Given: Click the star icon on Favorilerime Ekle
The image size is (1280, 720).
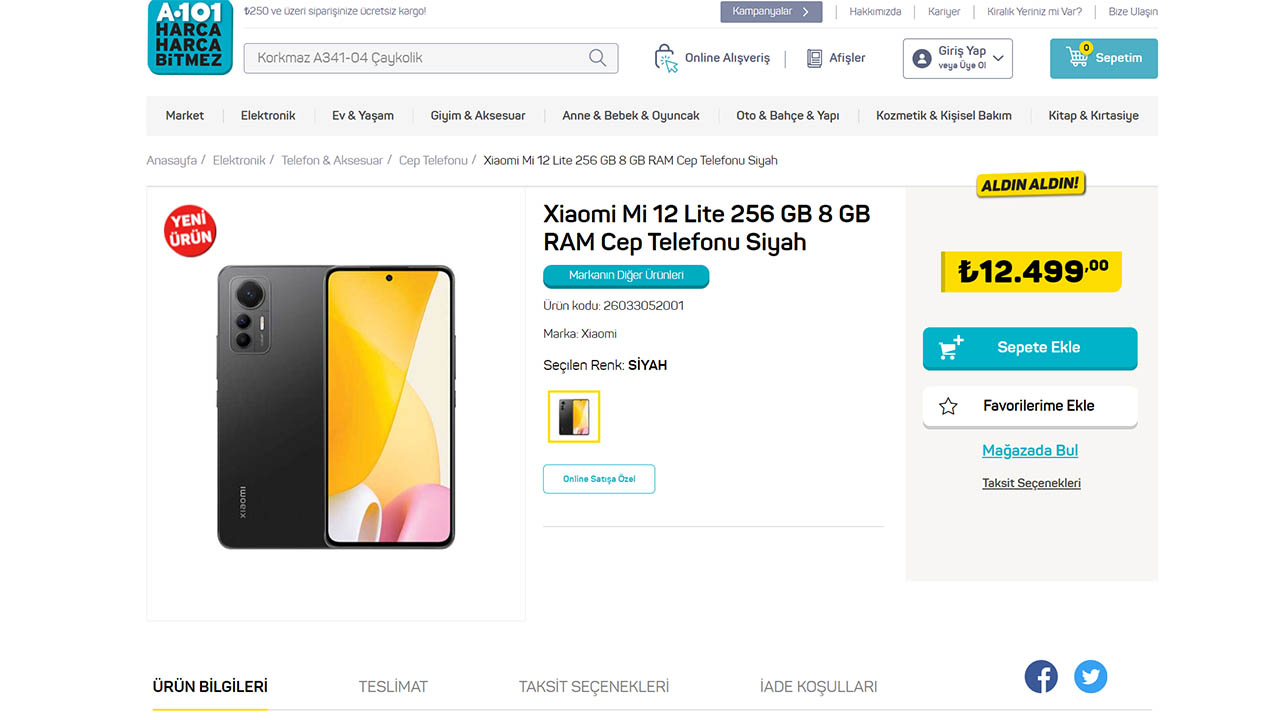Looking at the screenshot, I should 948,406.
